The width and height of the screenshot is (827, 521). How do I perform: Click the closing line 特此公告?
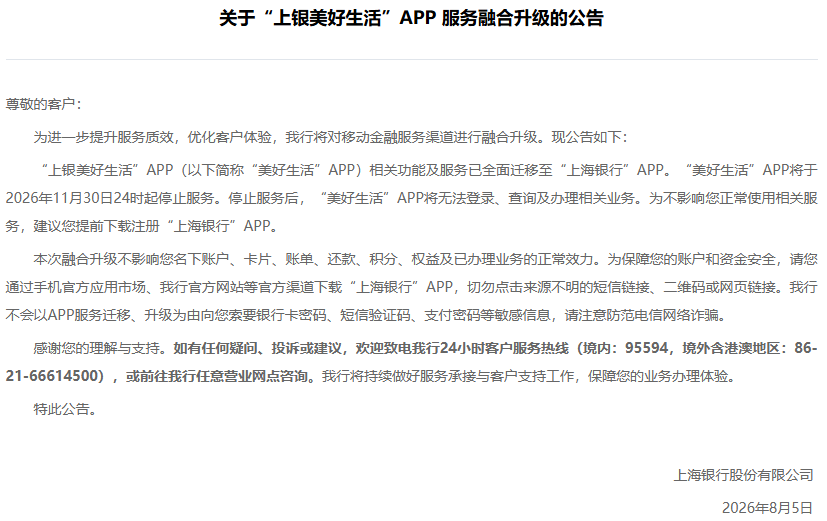point(65,409)
